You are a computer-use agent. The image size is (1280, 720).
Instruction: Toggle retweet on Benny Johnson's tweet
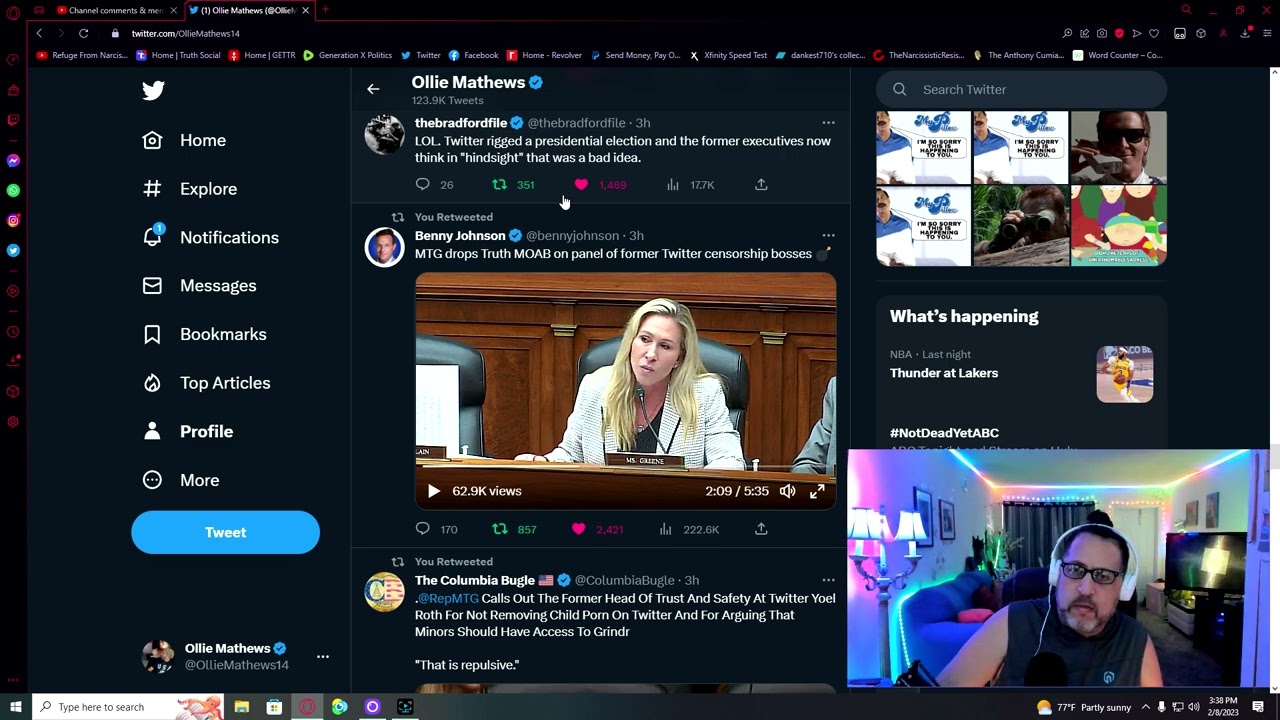pyautogui.click(x=499, y=529)
